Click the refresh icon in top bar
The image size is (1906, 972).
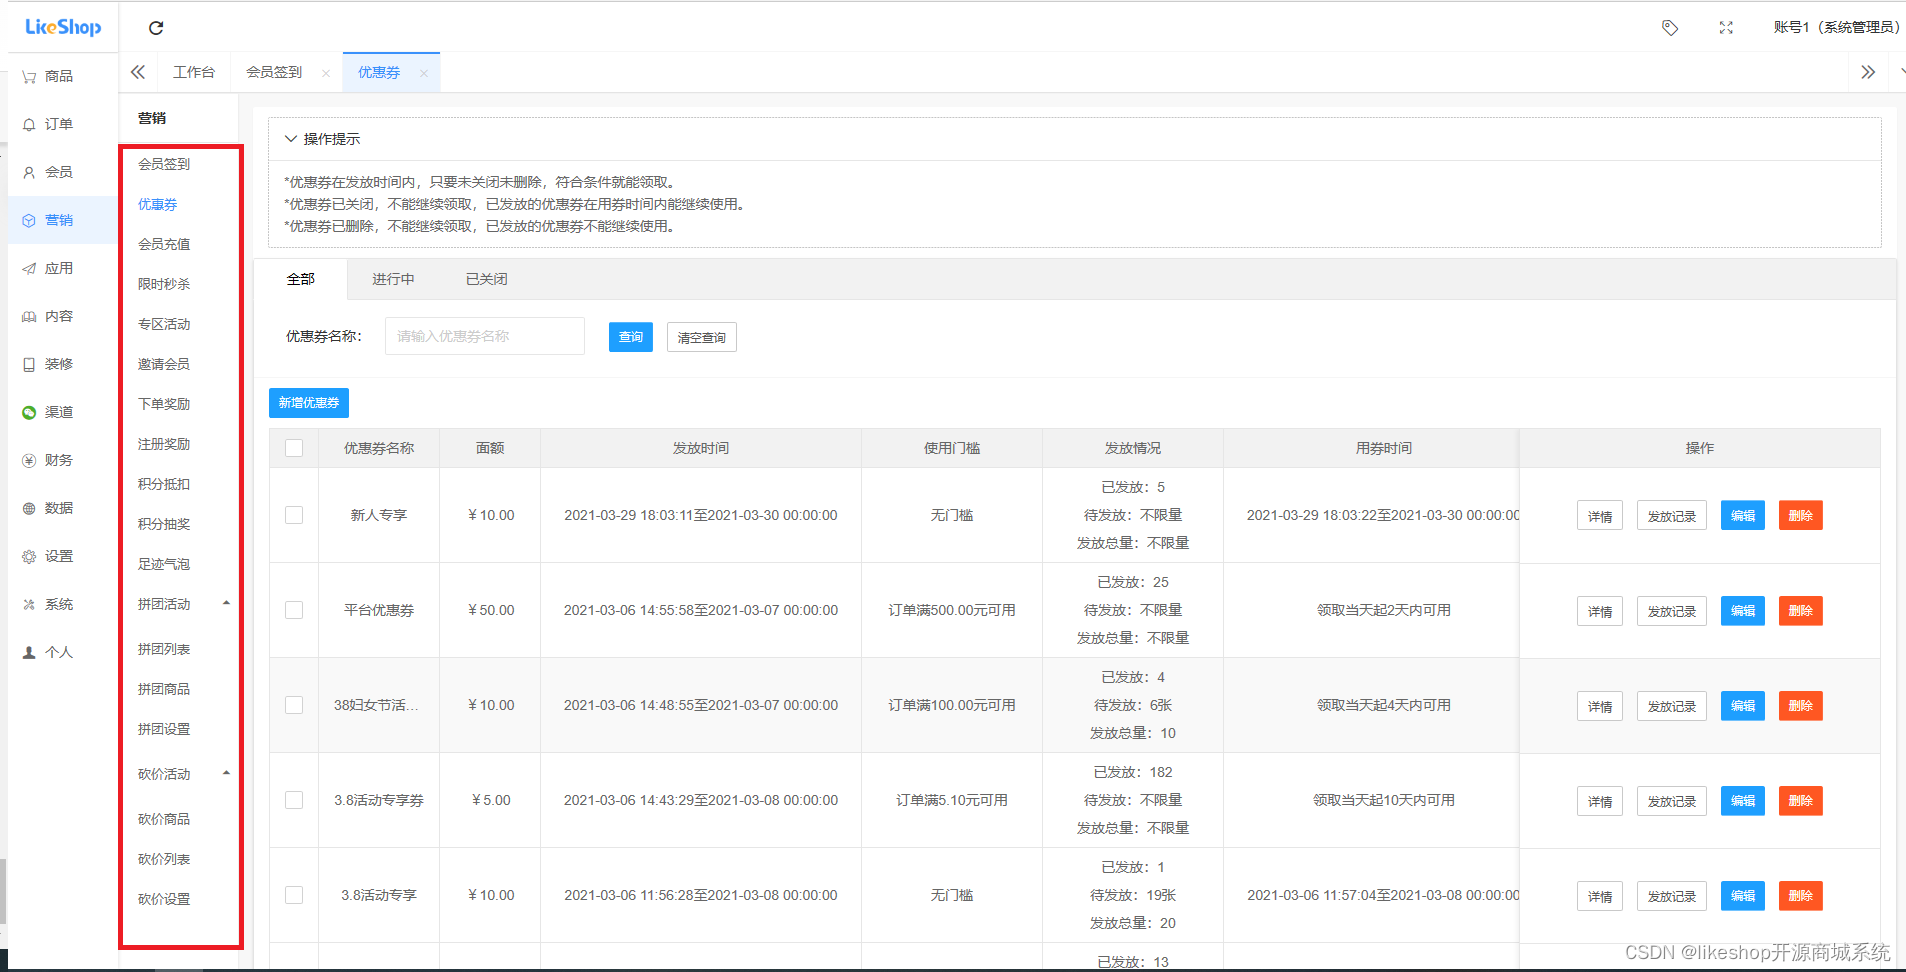pyautogui.click(x=156, y=28)
